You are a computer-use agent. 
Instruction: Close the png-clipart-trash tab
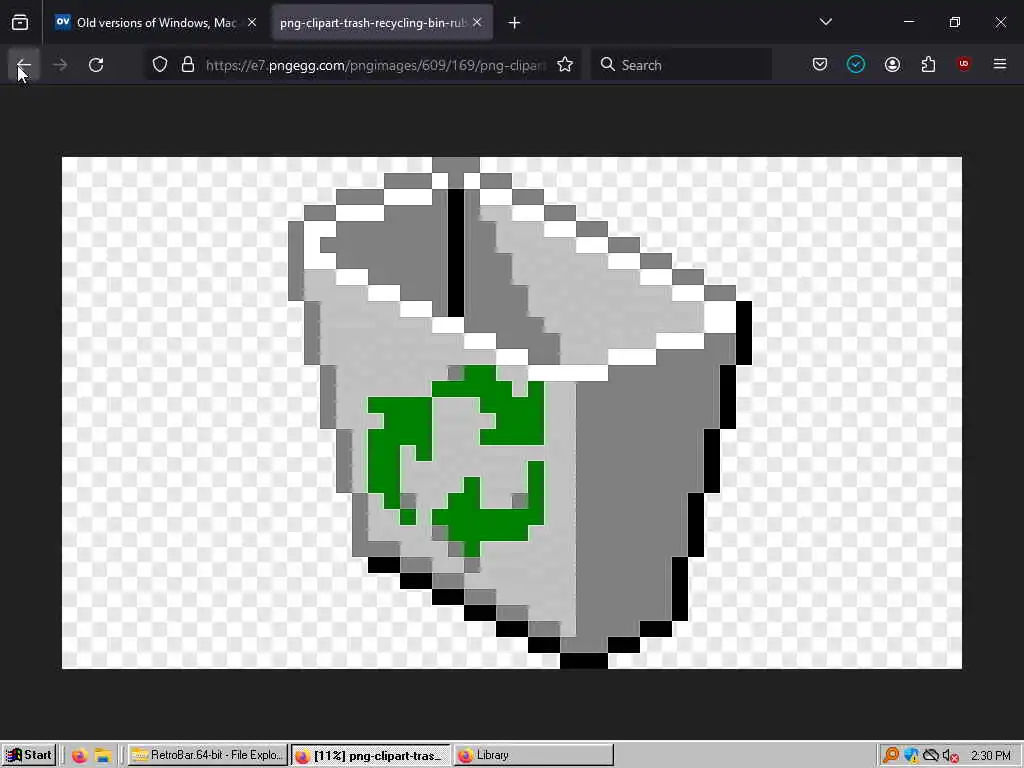click(x=477, y=23)
